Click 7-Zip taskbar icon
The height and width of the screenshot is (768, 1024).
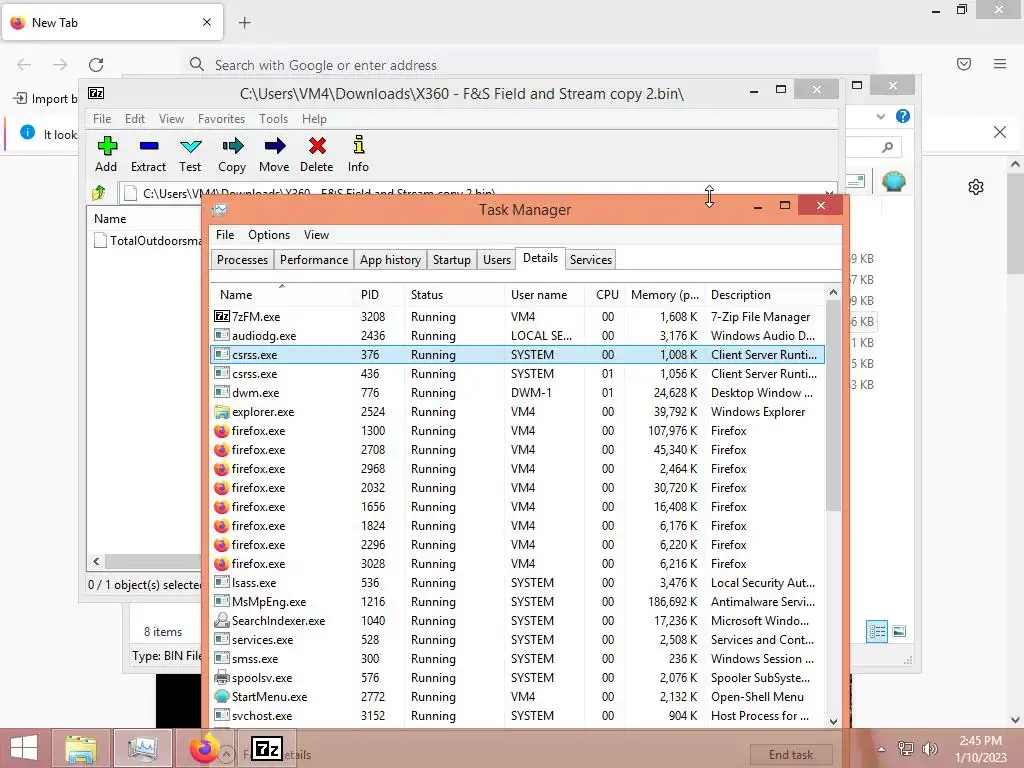267,748
